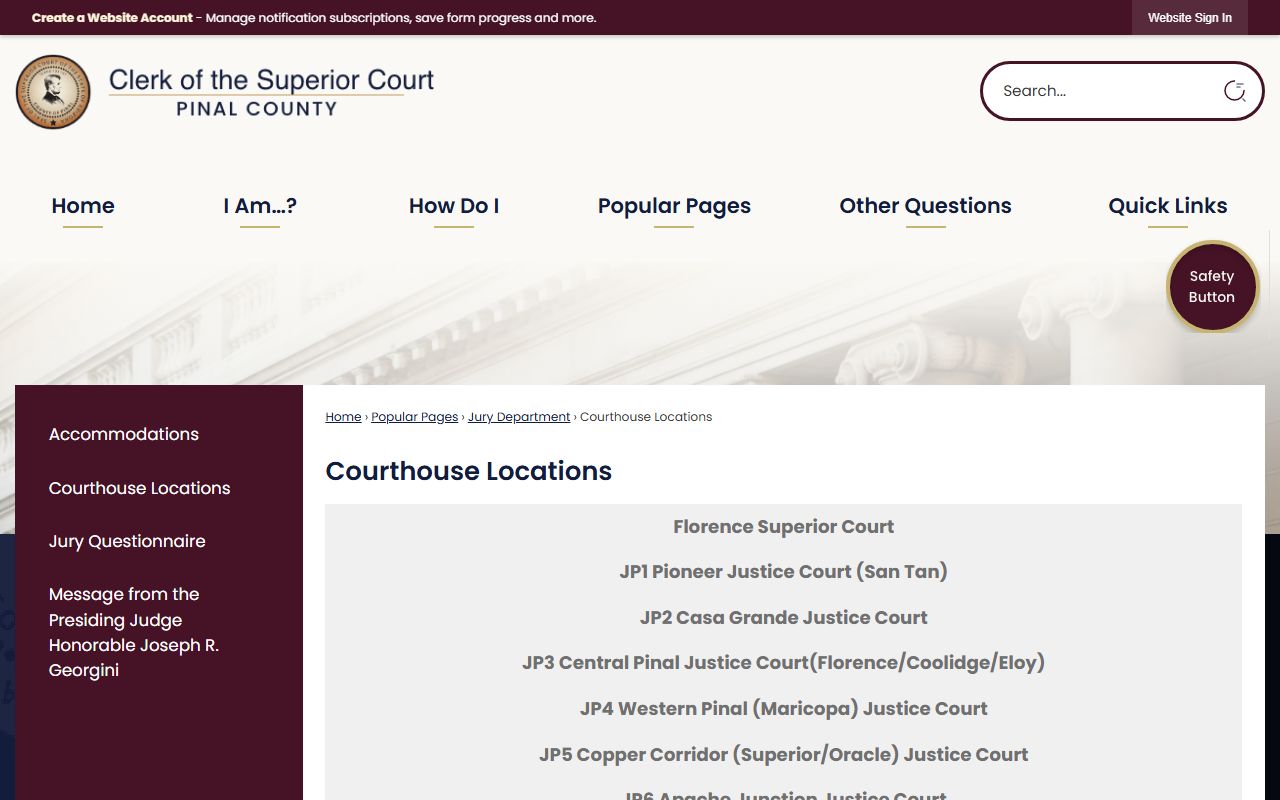Select JP1 Pioneer Justice Court (San Tan)
Viewport: 1280px width, 800px height.
coord(784,572)
